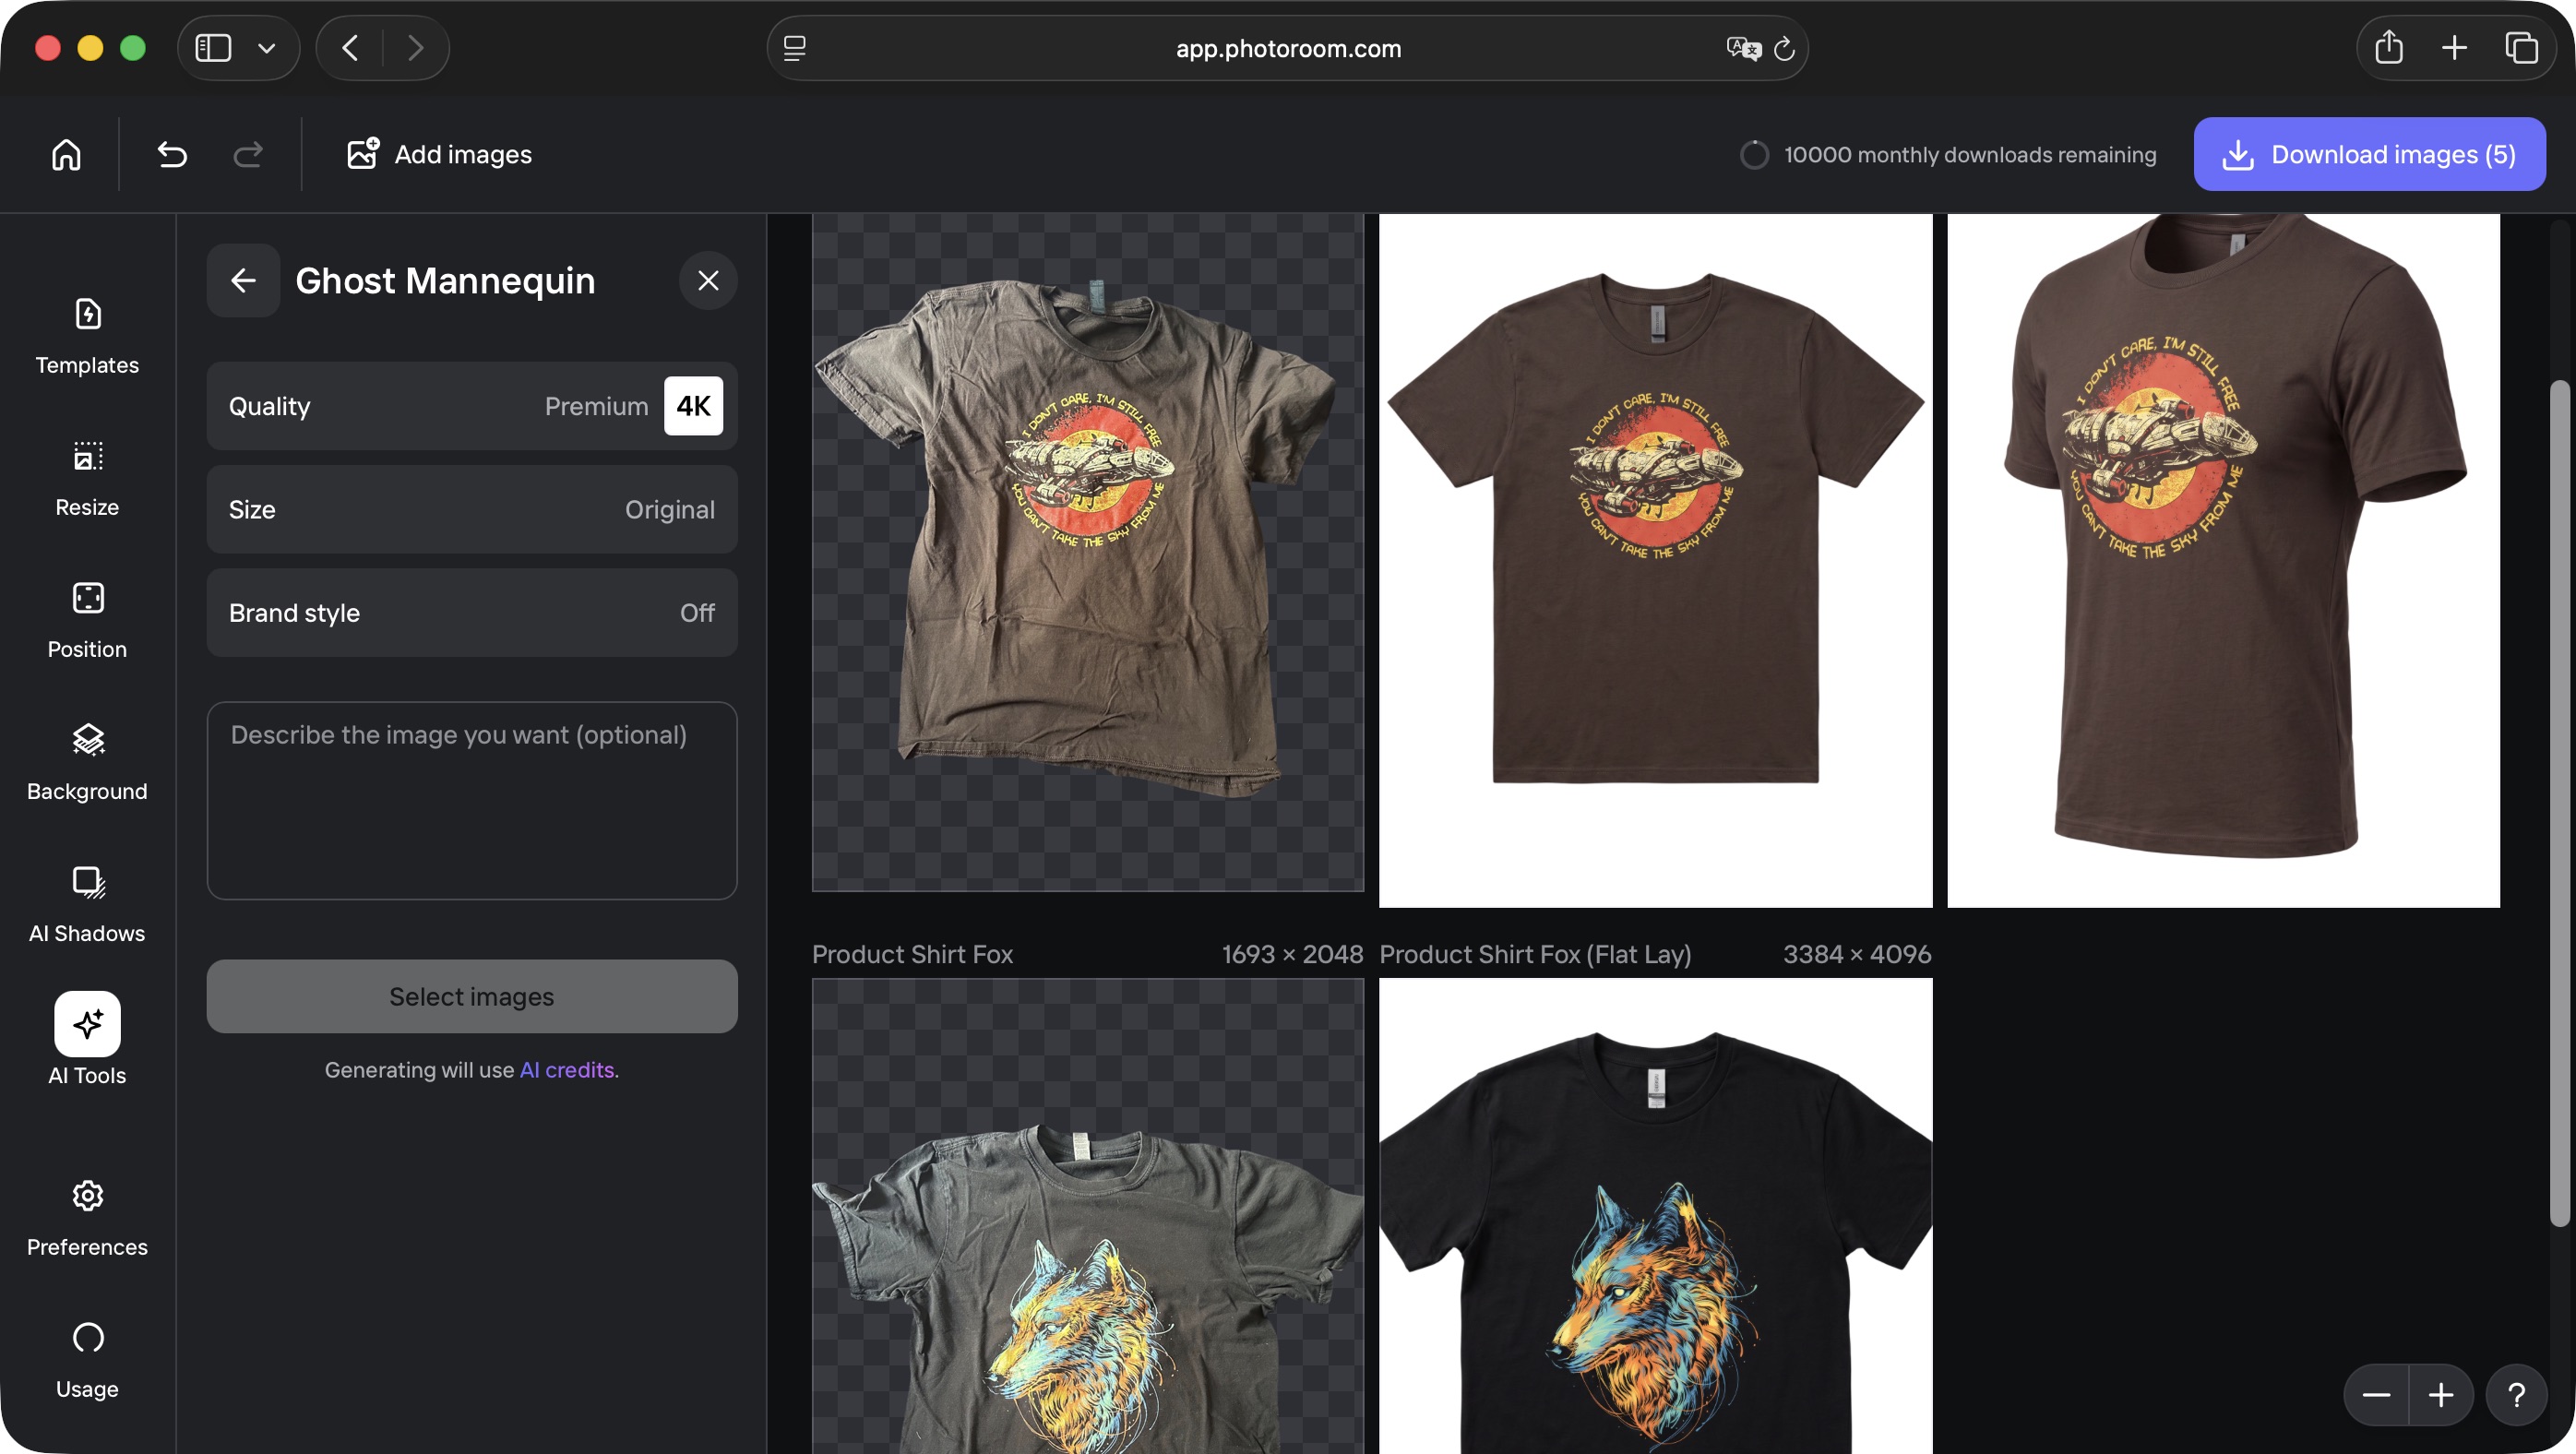Click the Product Shirt Fox title

coord(912,954)
